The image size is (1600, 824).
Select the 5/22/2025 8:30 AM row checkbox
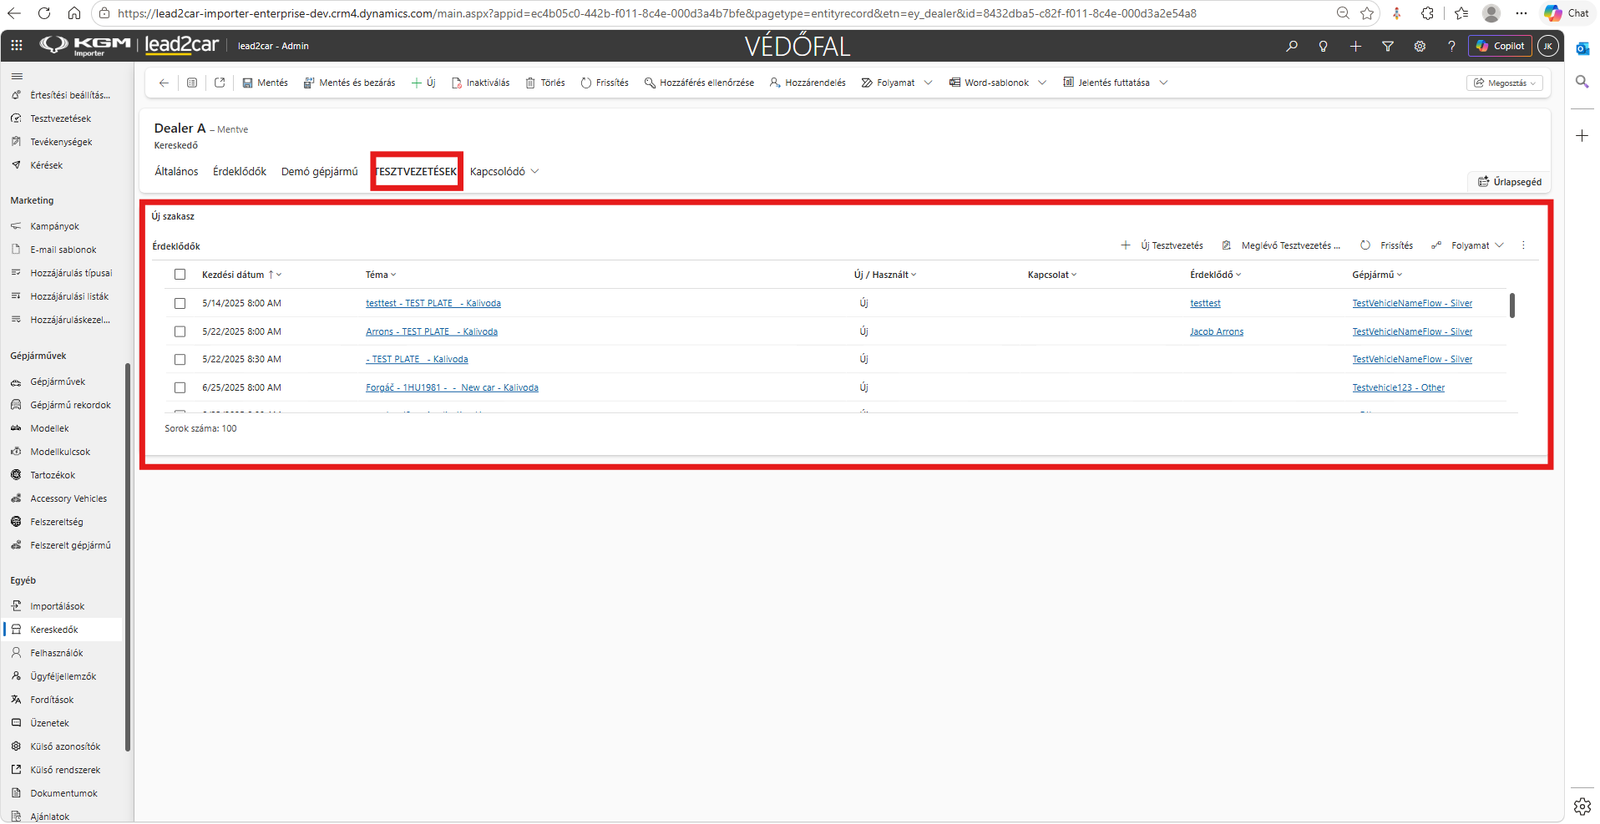(x=180, y=359)
